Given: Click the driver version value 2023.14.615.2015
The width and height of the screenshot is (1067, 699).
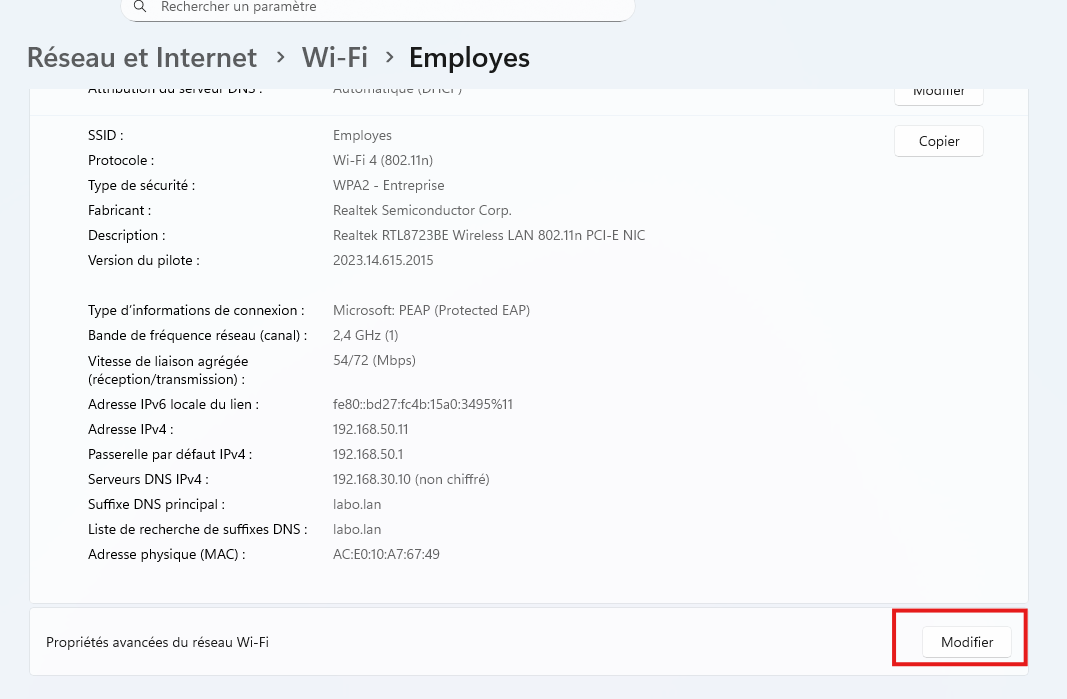Looking at the screenshot, I should pos(383,260).
